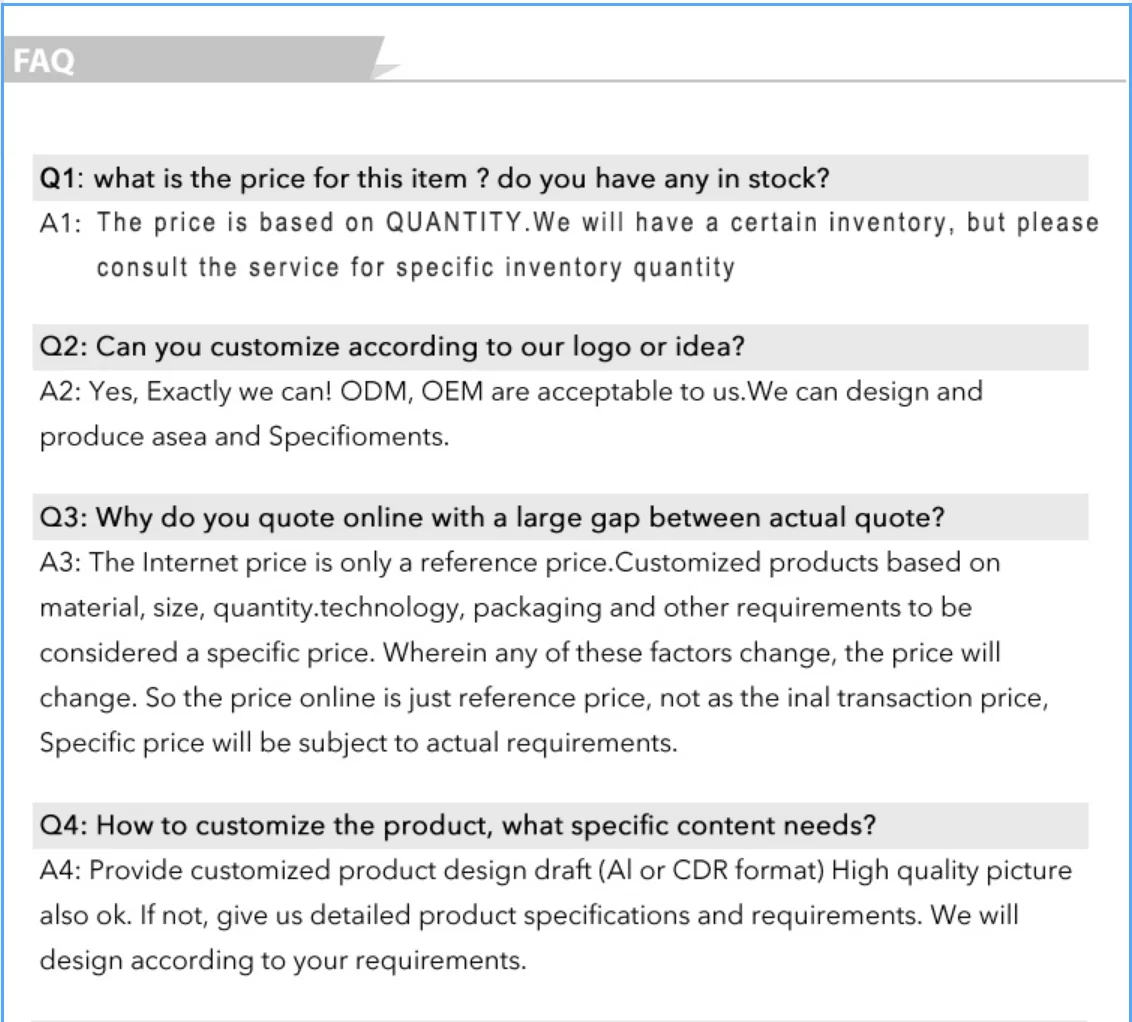
Task: Expand the Q3 online quote gap question
Action: click(492, 517)
